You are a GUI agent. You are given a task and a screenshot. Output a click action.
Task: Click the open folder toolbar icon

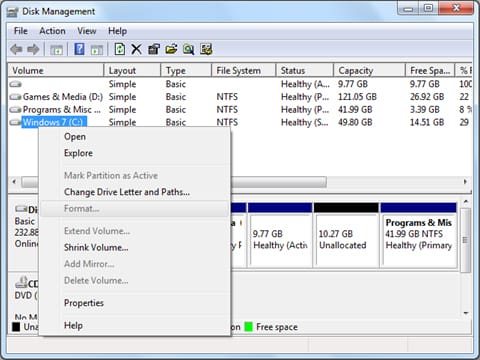171,49
